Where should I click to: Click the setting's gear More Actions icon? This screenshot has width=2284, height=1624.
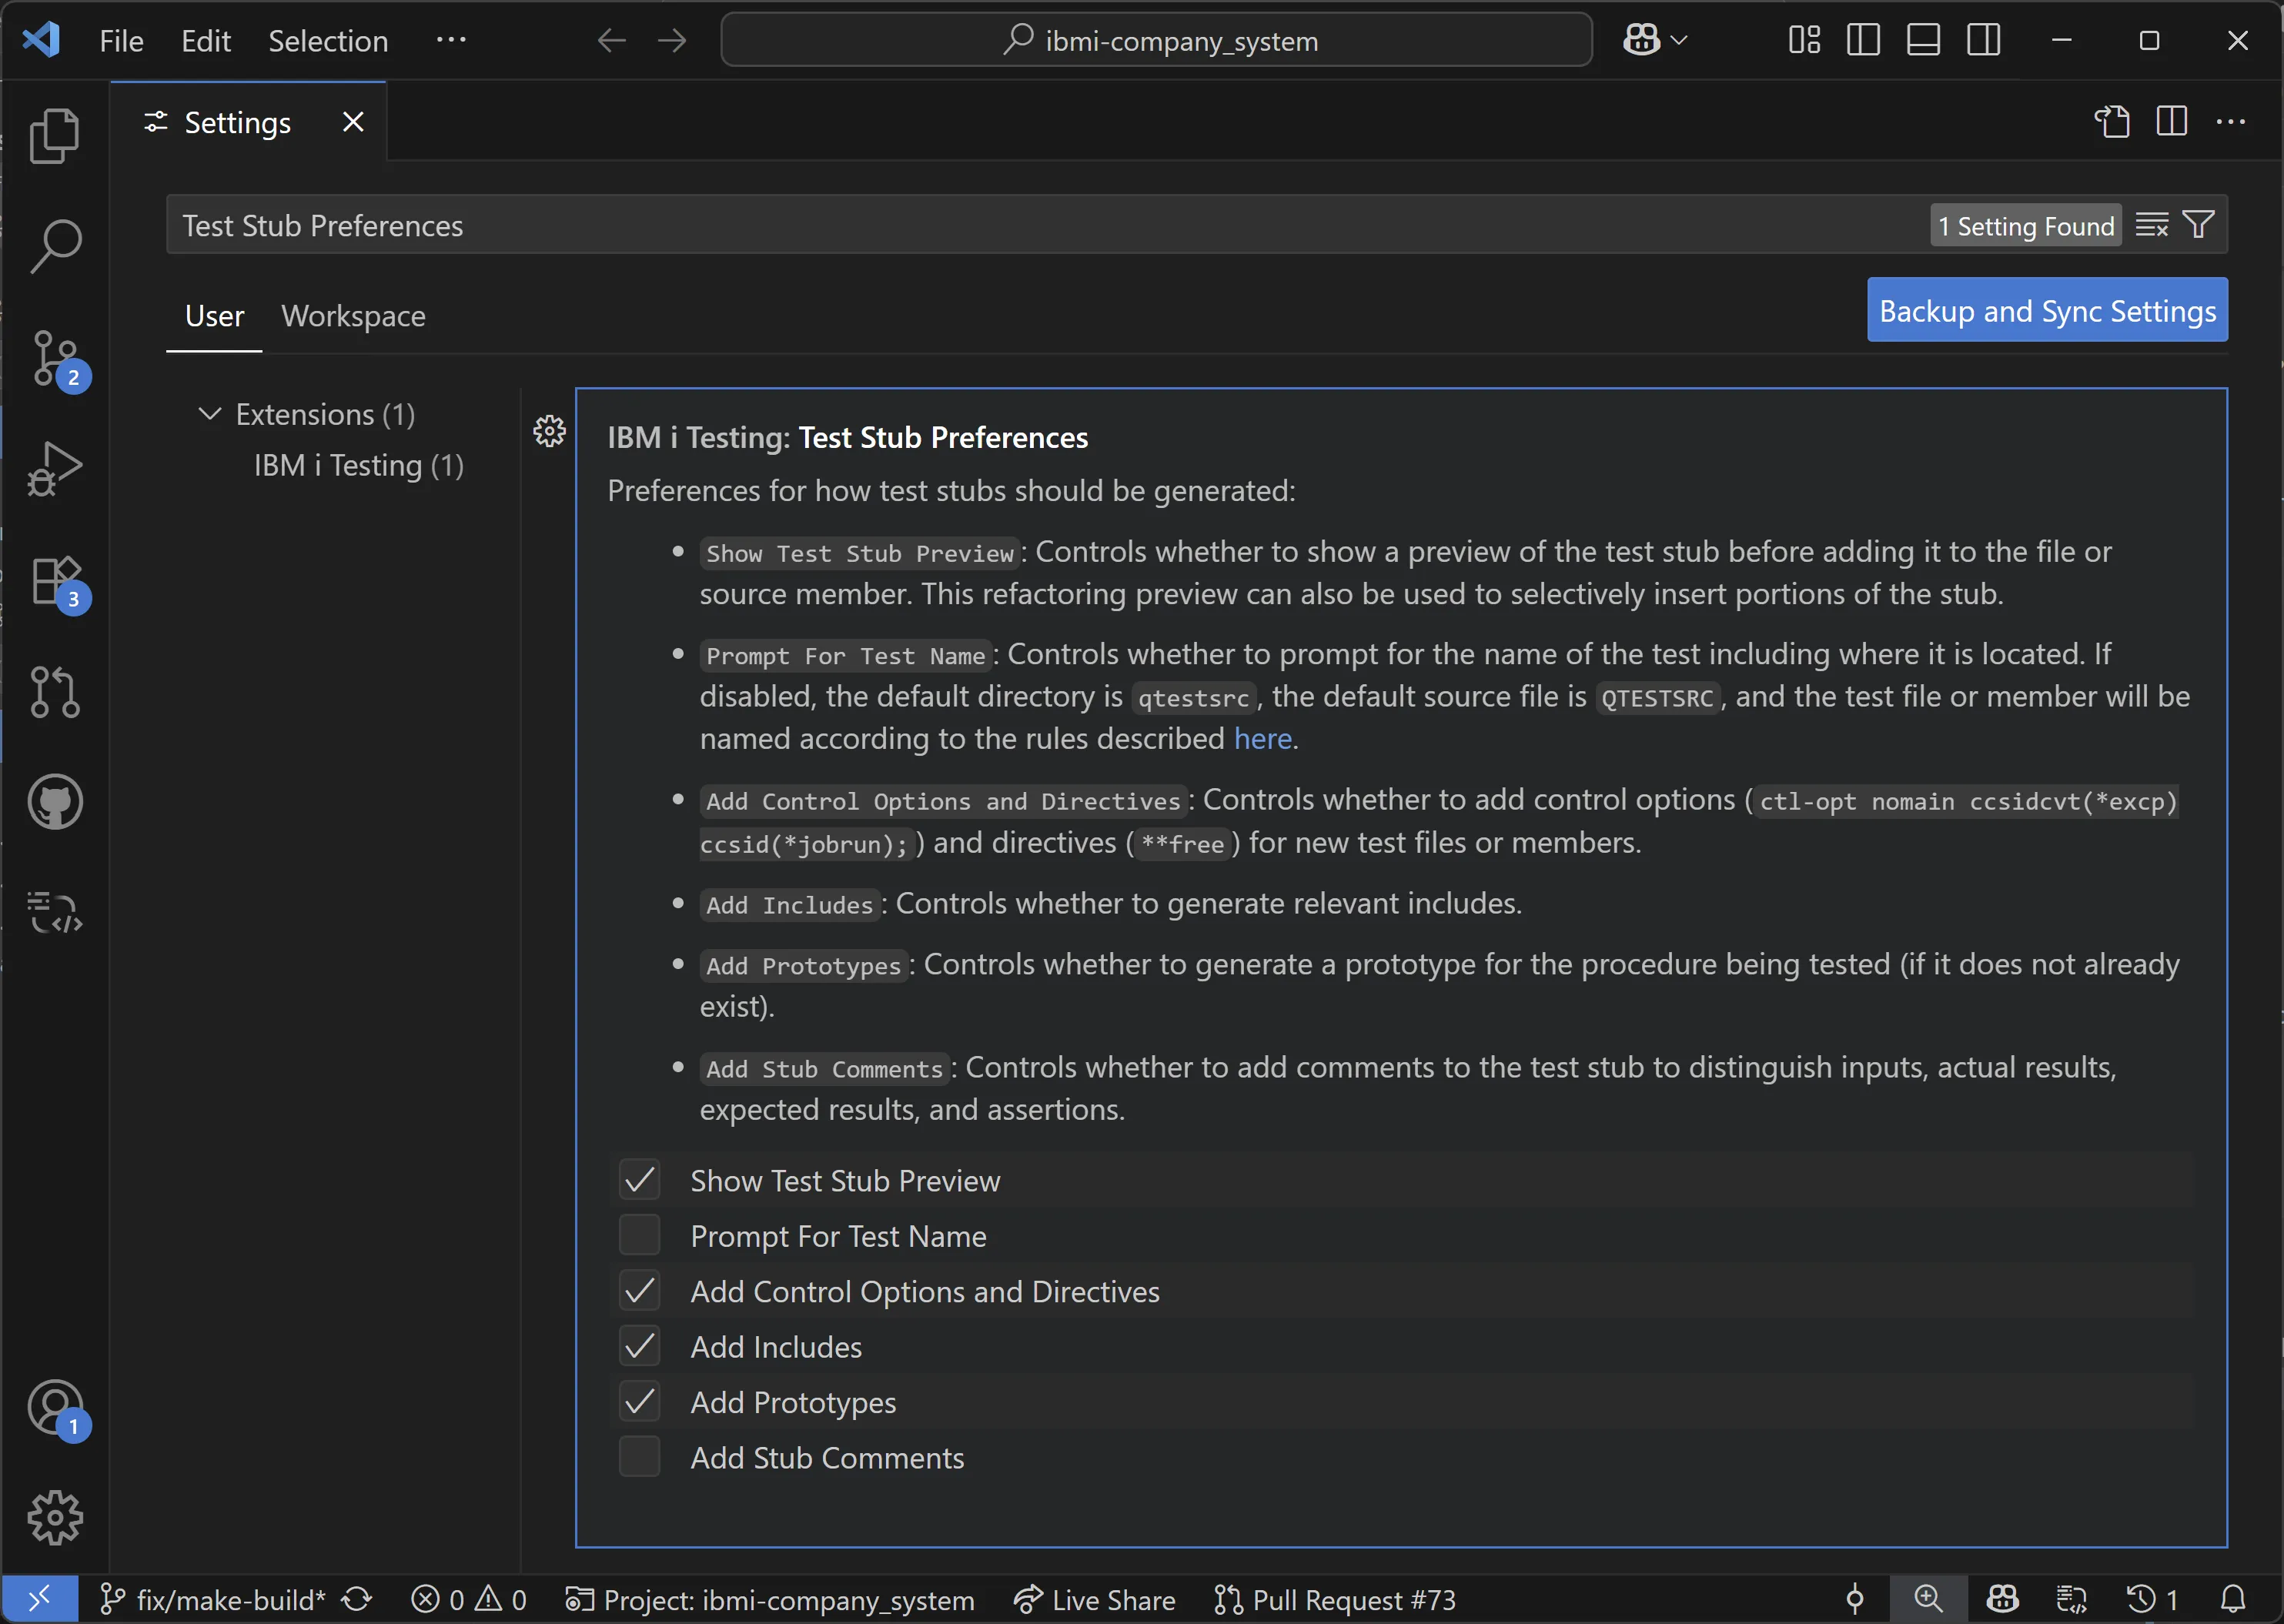click(x=549, y=431)
